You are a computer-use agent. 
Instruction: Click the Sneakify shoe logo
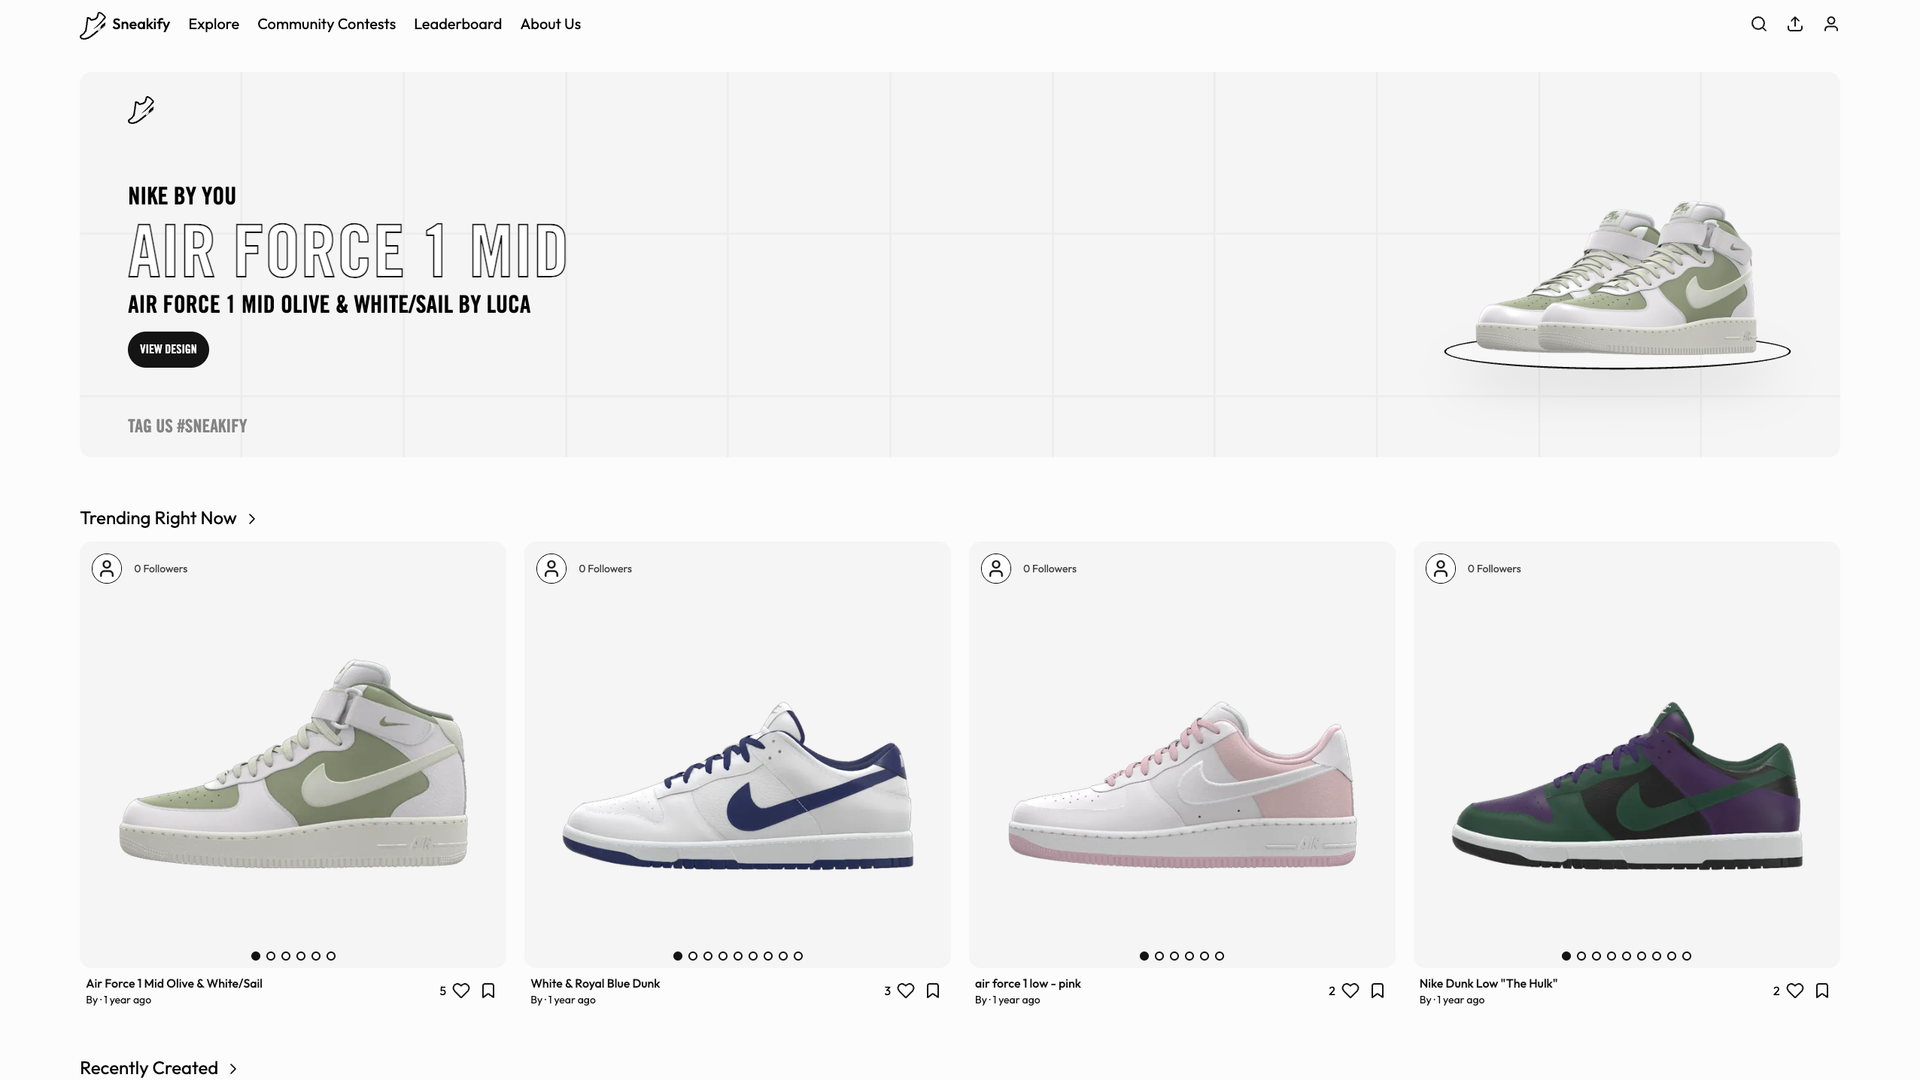pyautogui.click(x=93, y=25)
